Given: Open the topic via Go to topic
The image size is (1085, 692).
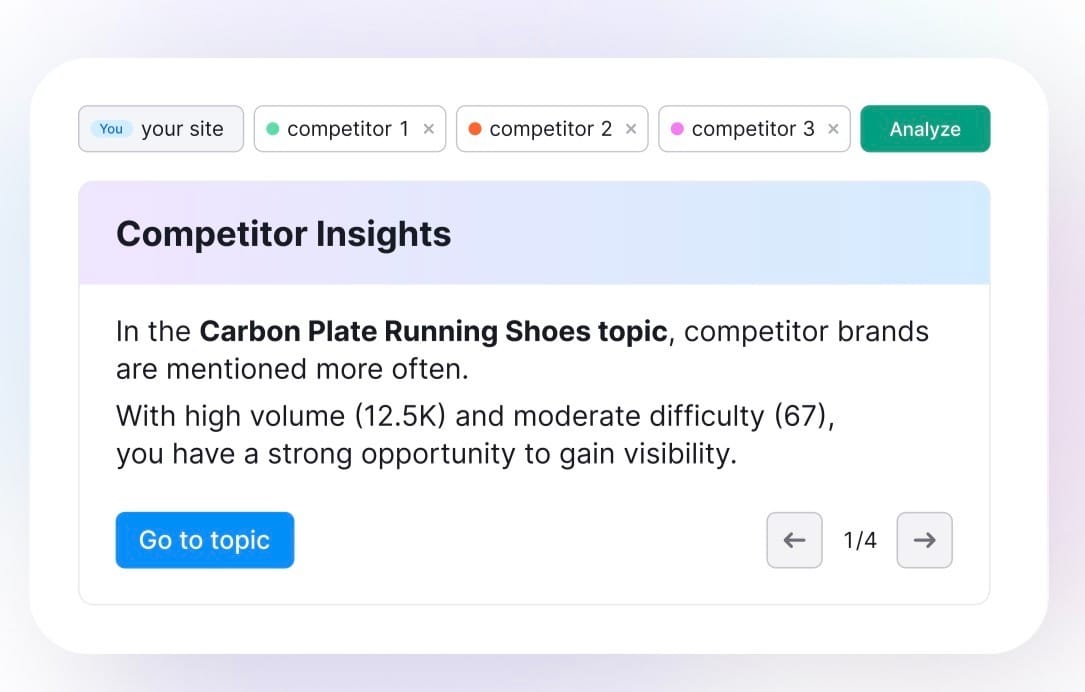Looking at the screenshot, I should click(x=204, y=540).
